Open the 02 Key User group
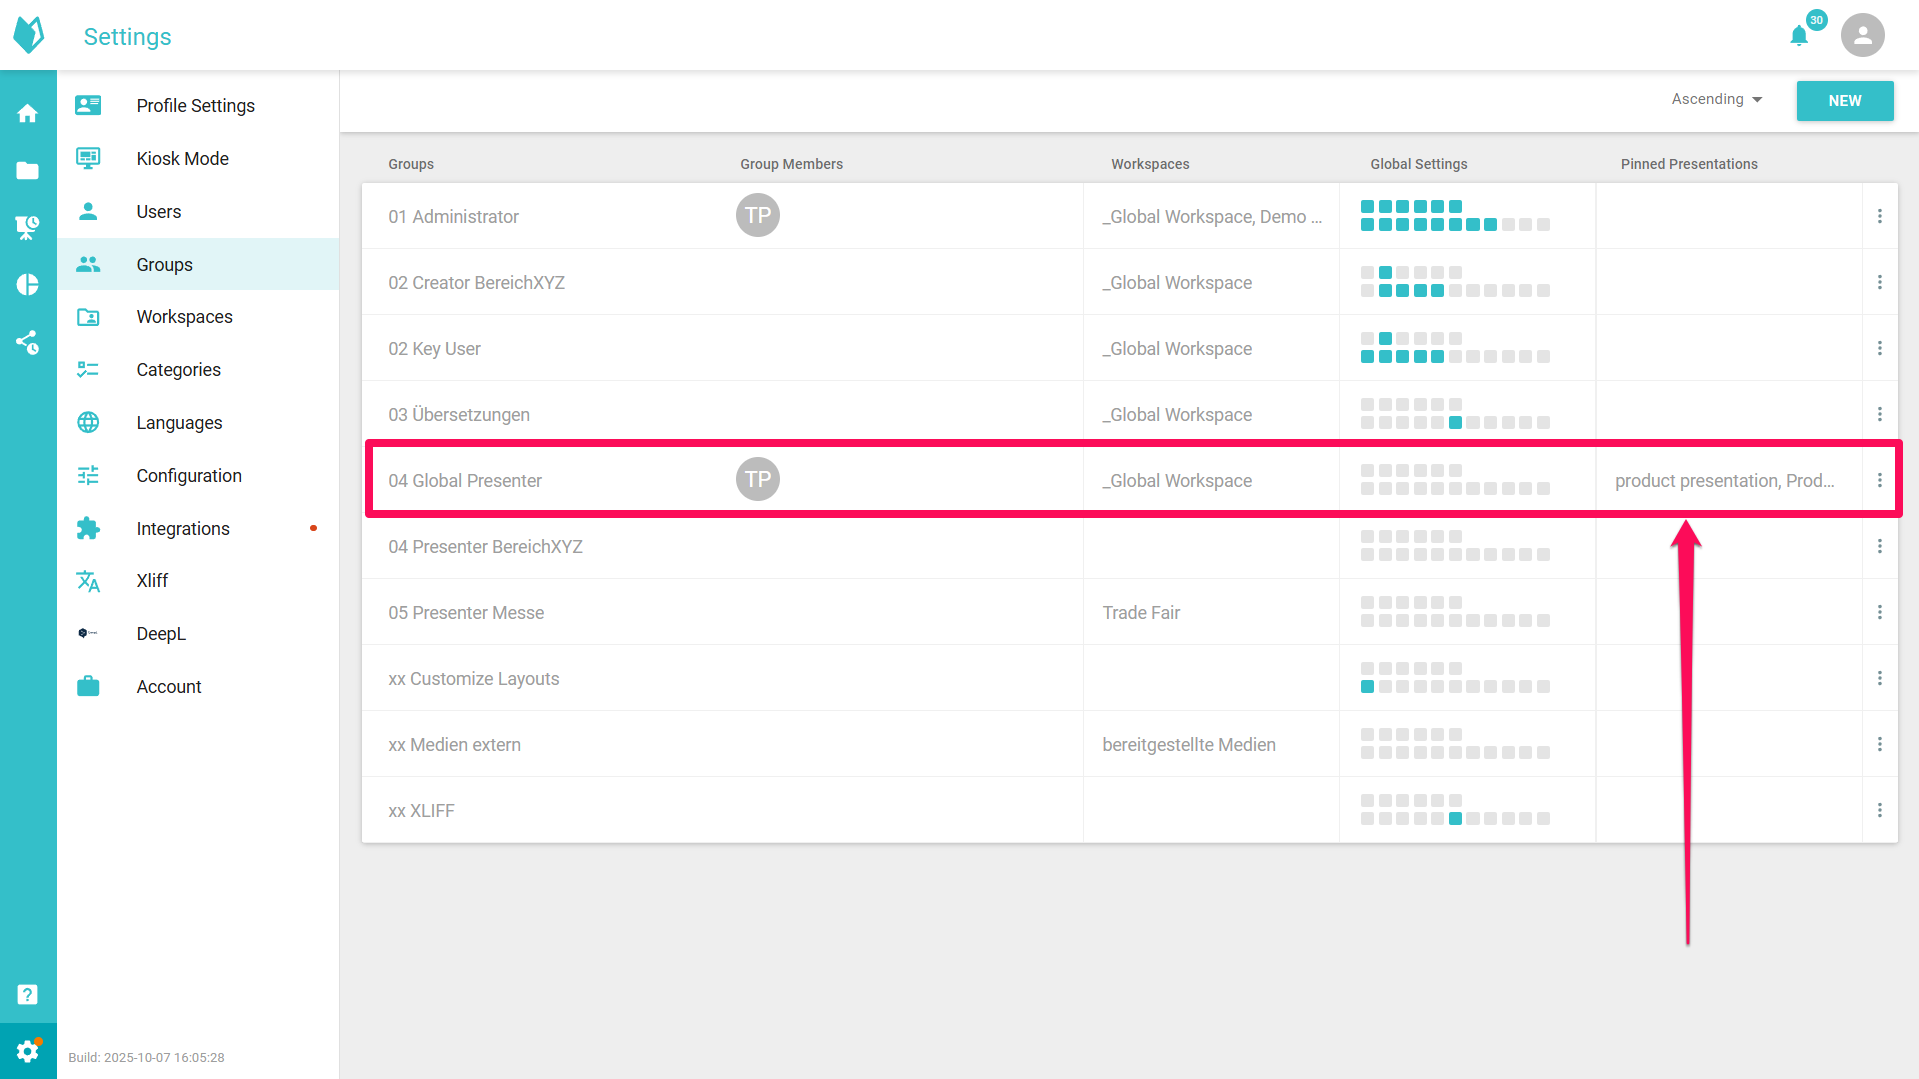This screenshot has width=1919, height=1079. pos(434,349)
